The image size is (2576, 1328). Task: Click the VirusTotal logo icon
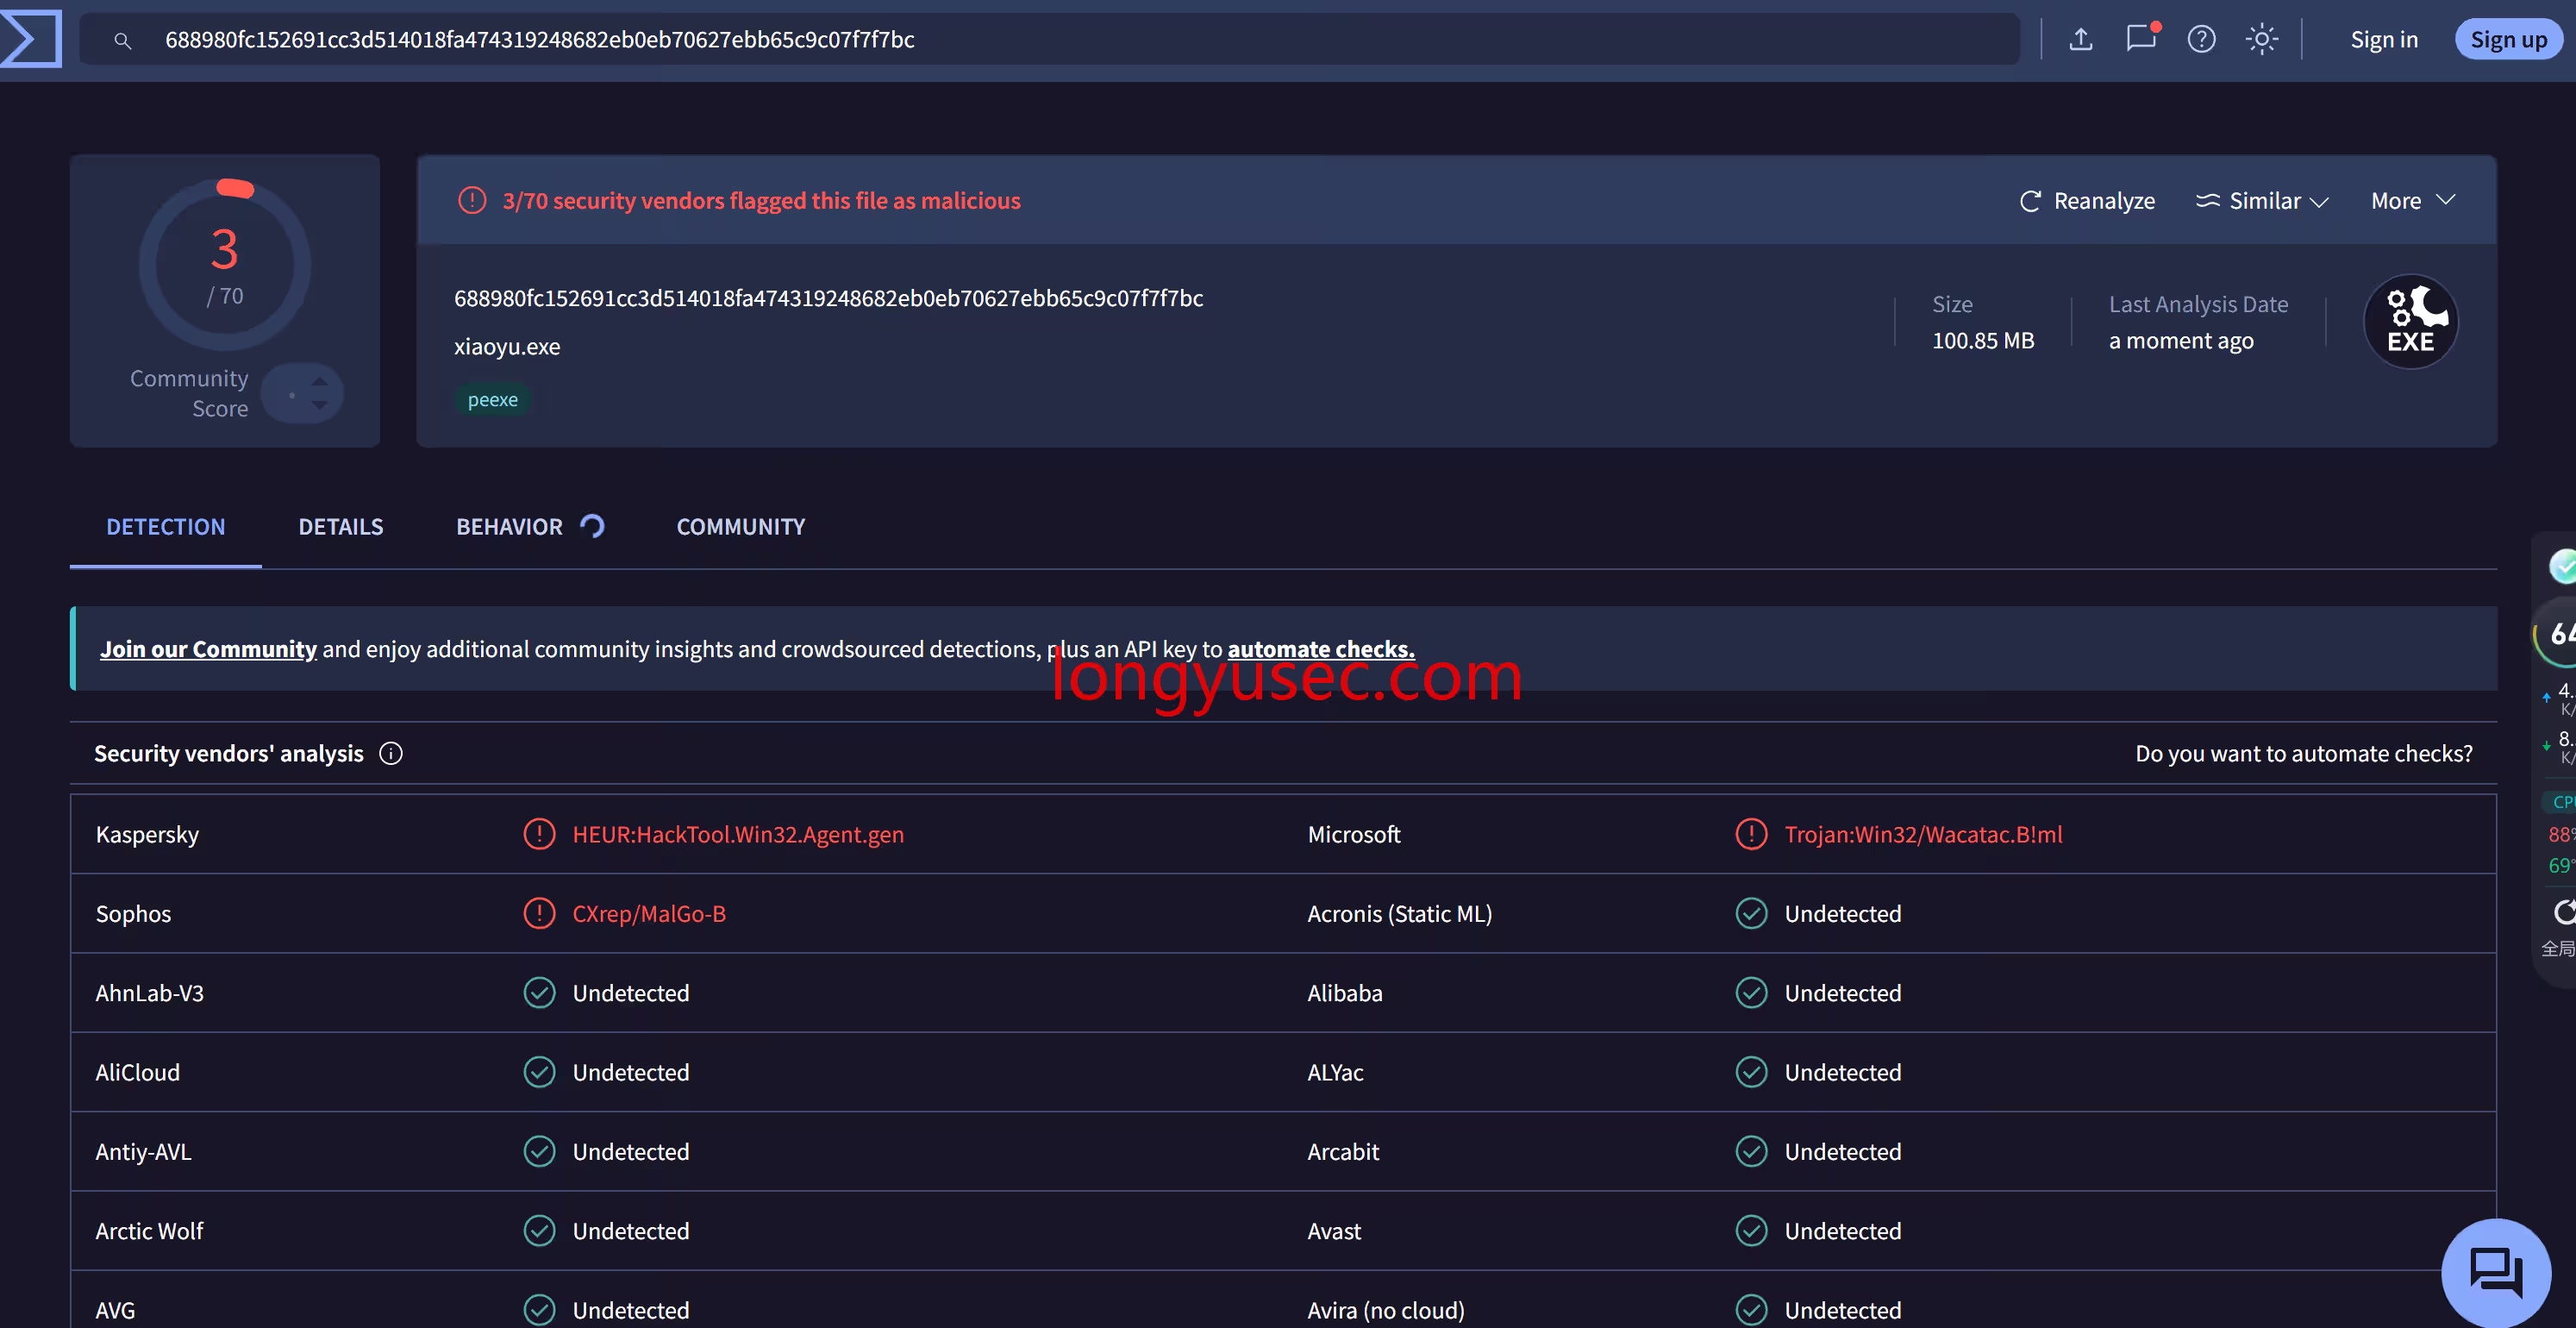point(30,39)
